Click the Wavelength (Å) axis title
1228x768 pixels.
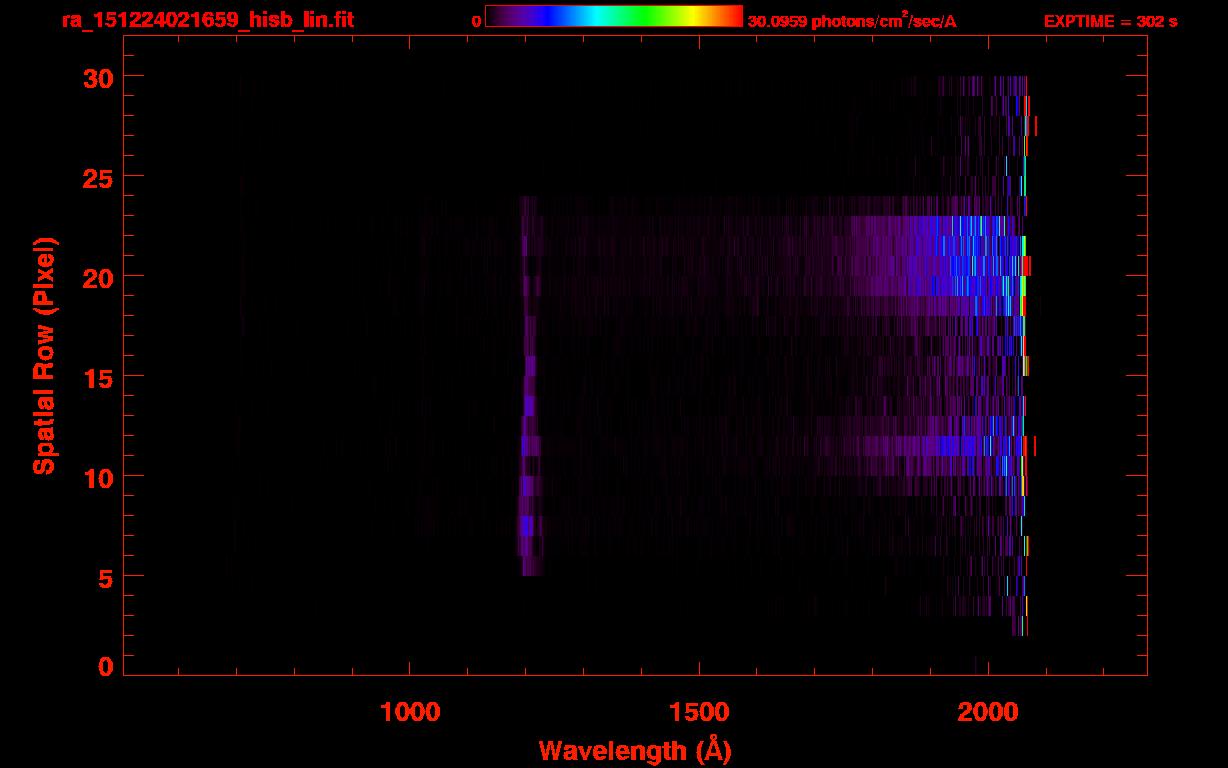coord(635,751)
